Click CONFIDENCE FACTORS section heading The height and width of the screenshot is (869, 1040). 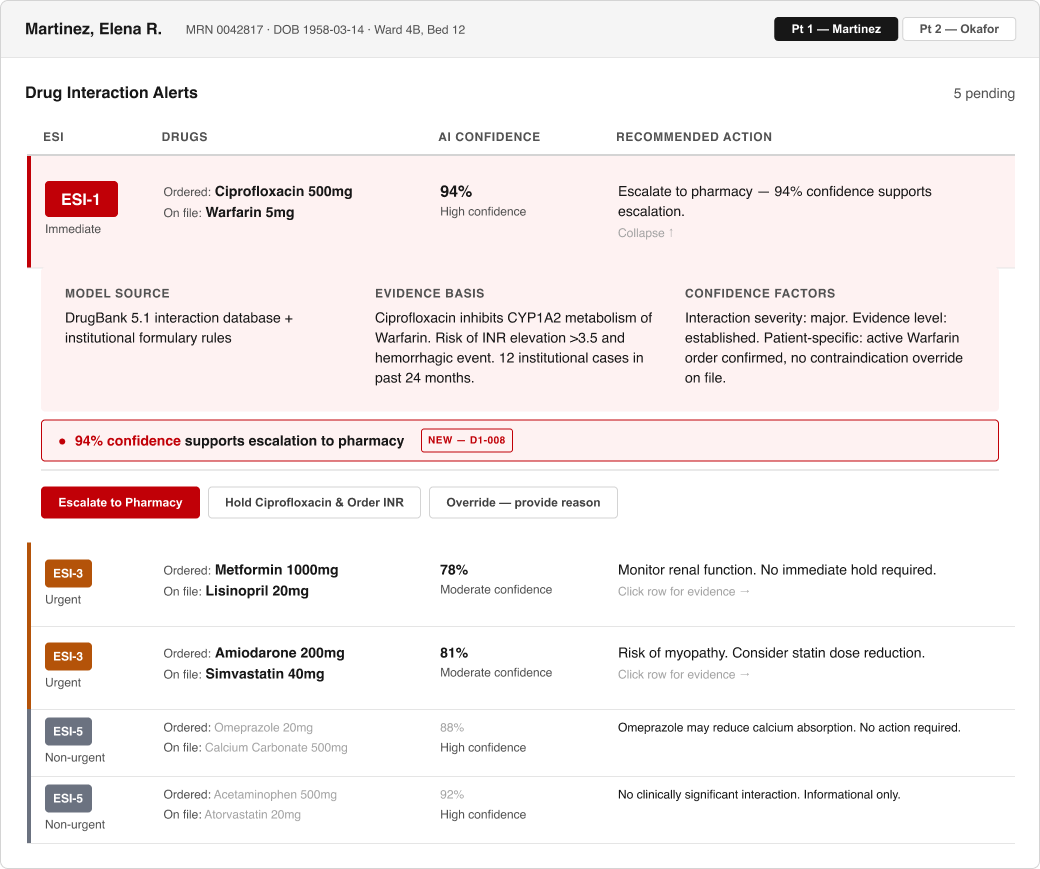pos(760,293)
